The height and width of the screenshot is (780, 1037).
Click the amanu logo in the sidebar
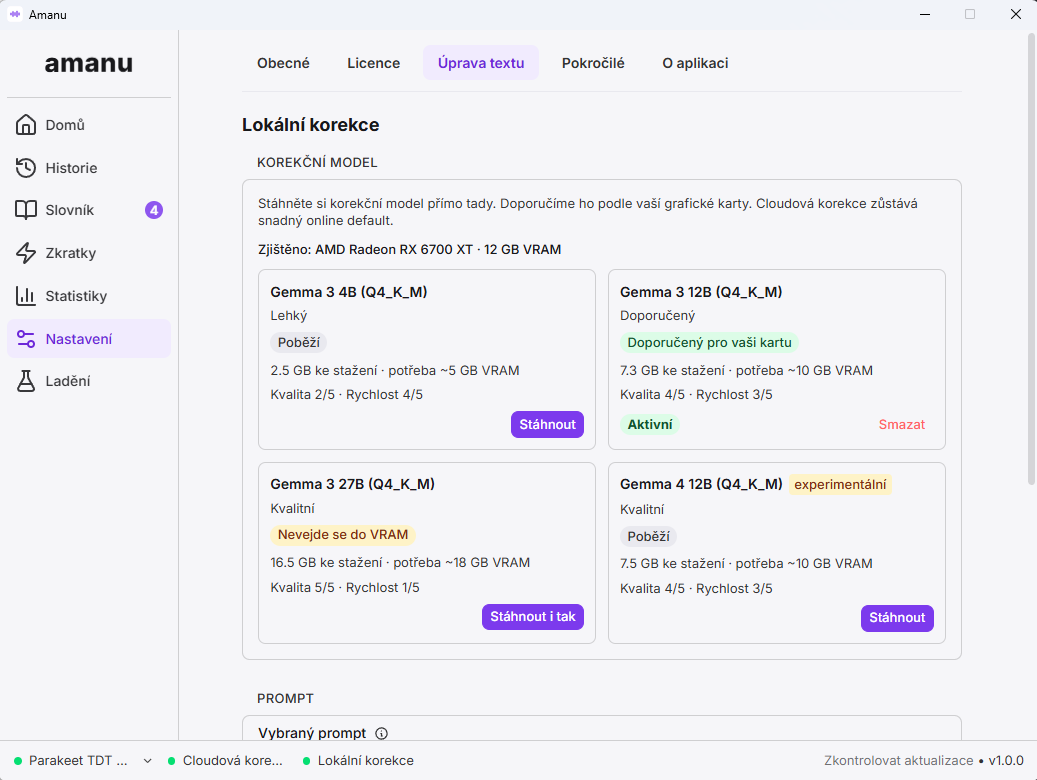(x=89, y=64)
